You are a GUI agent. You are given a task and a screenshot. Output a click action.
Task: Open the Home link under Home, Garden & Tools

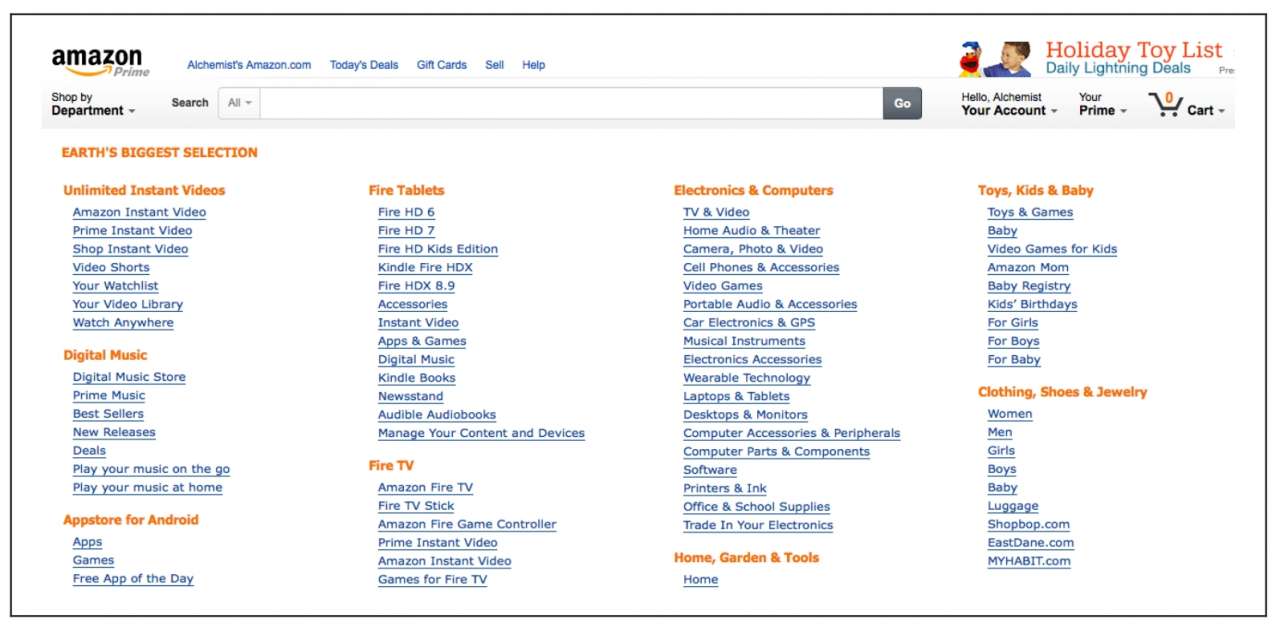tap(700, 580)
